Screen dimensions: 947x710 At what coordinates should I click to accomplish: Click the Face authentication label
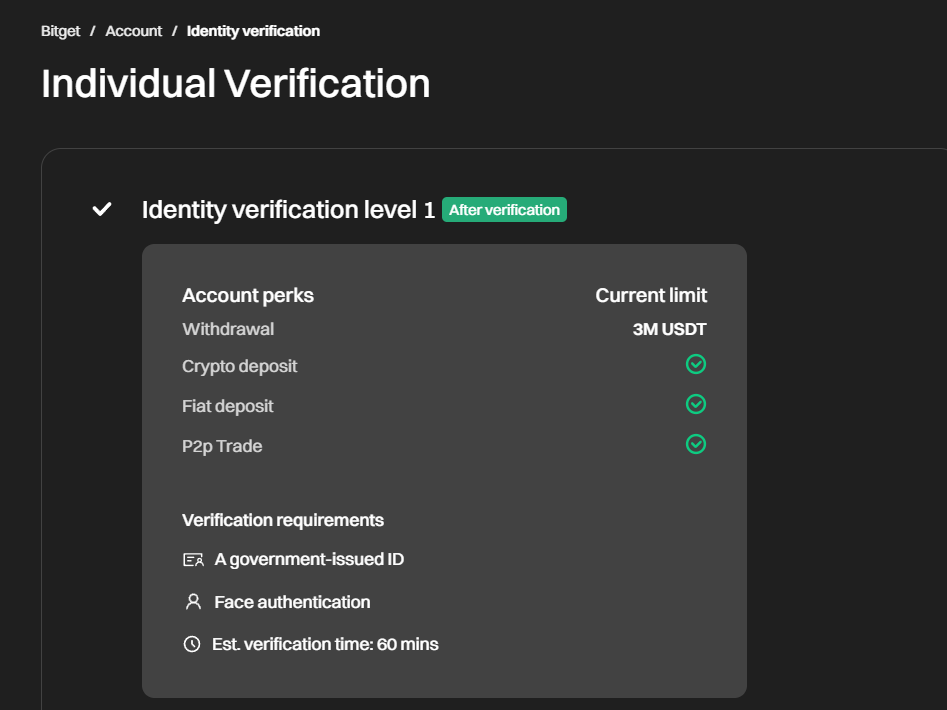point(292,602)
